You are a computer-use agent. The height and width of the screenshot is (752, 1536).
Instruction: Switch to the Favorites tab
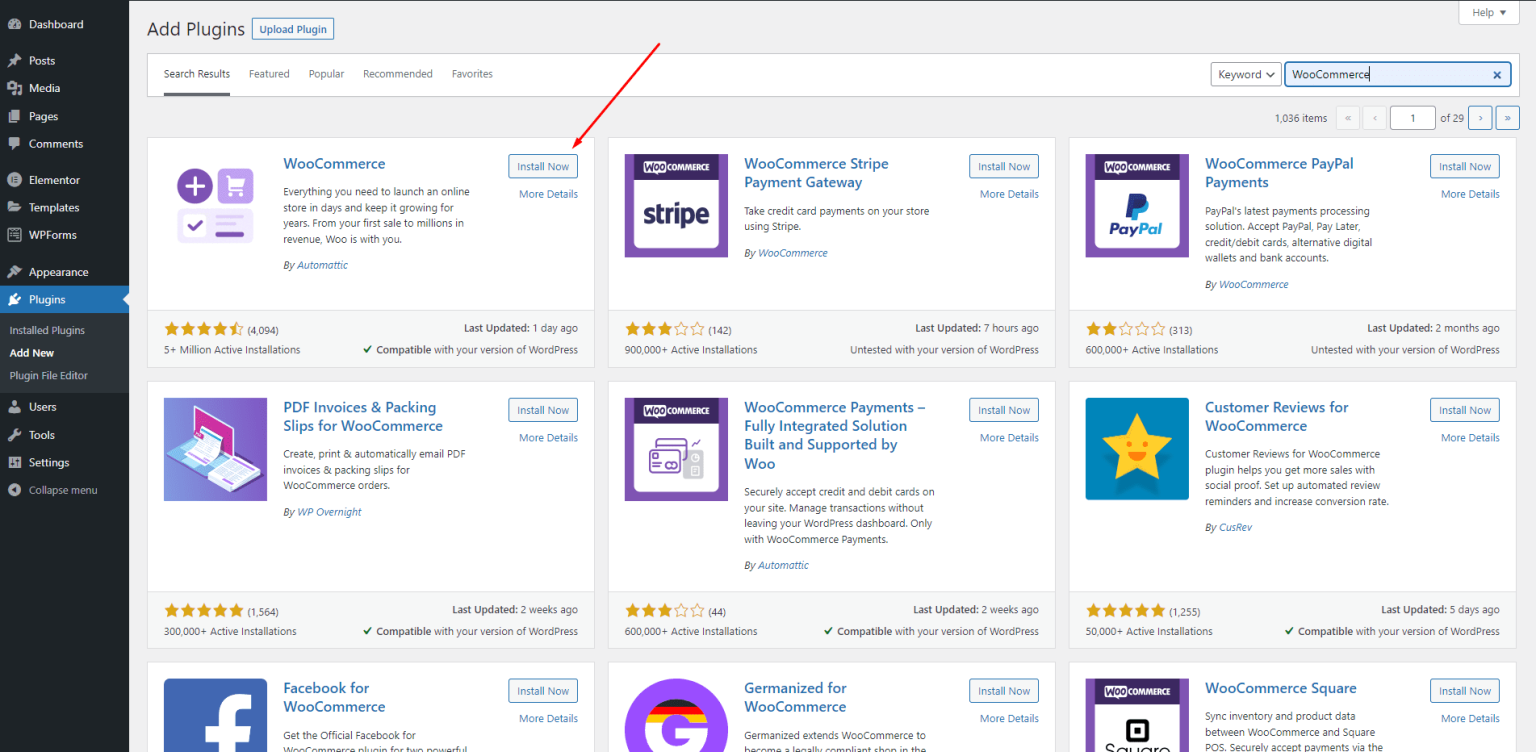pos(472,73)
